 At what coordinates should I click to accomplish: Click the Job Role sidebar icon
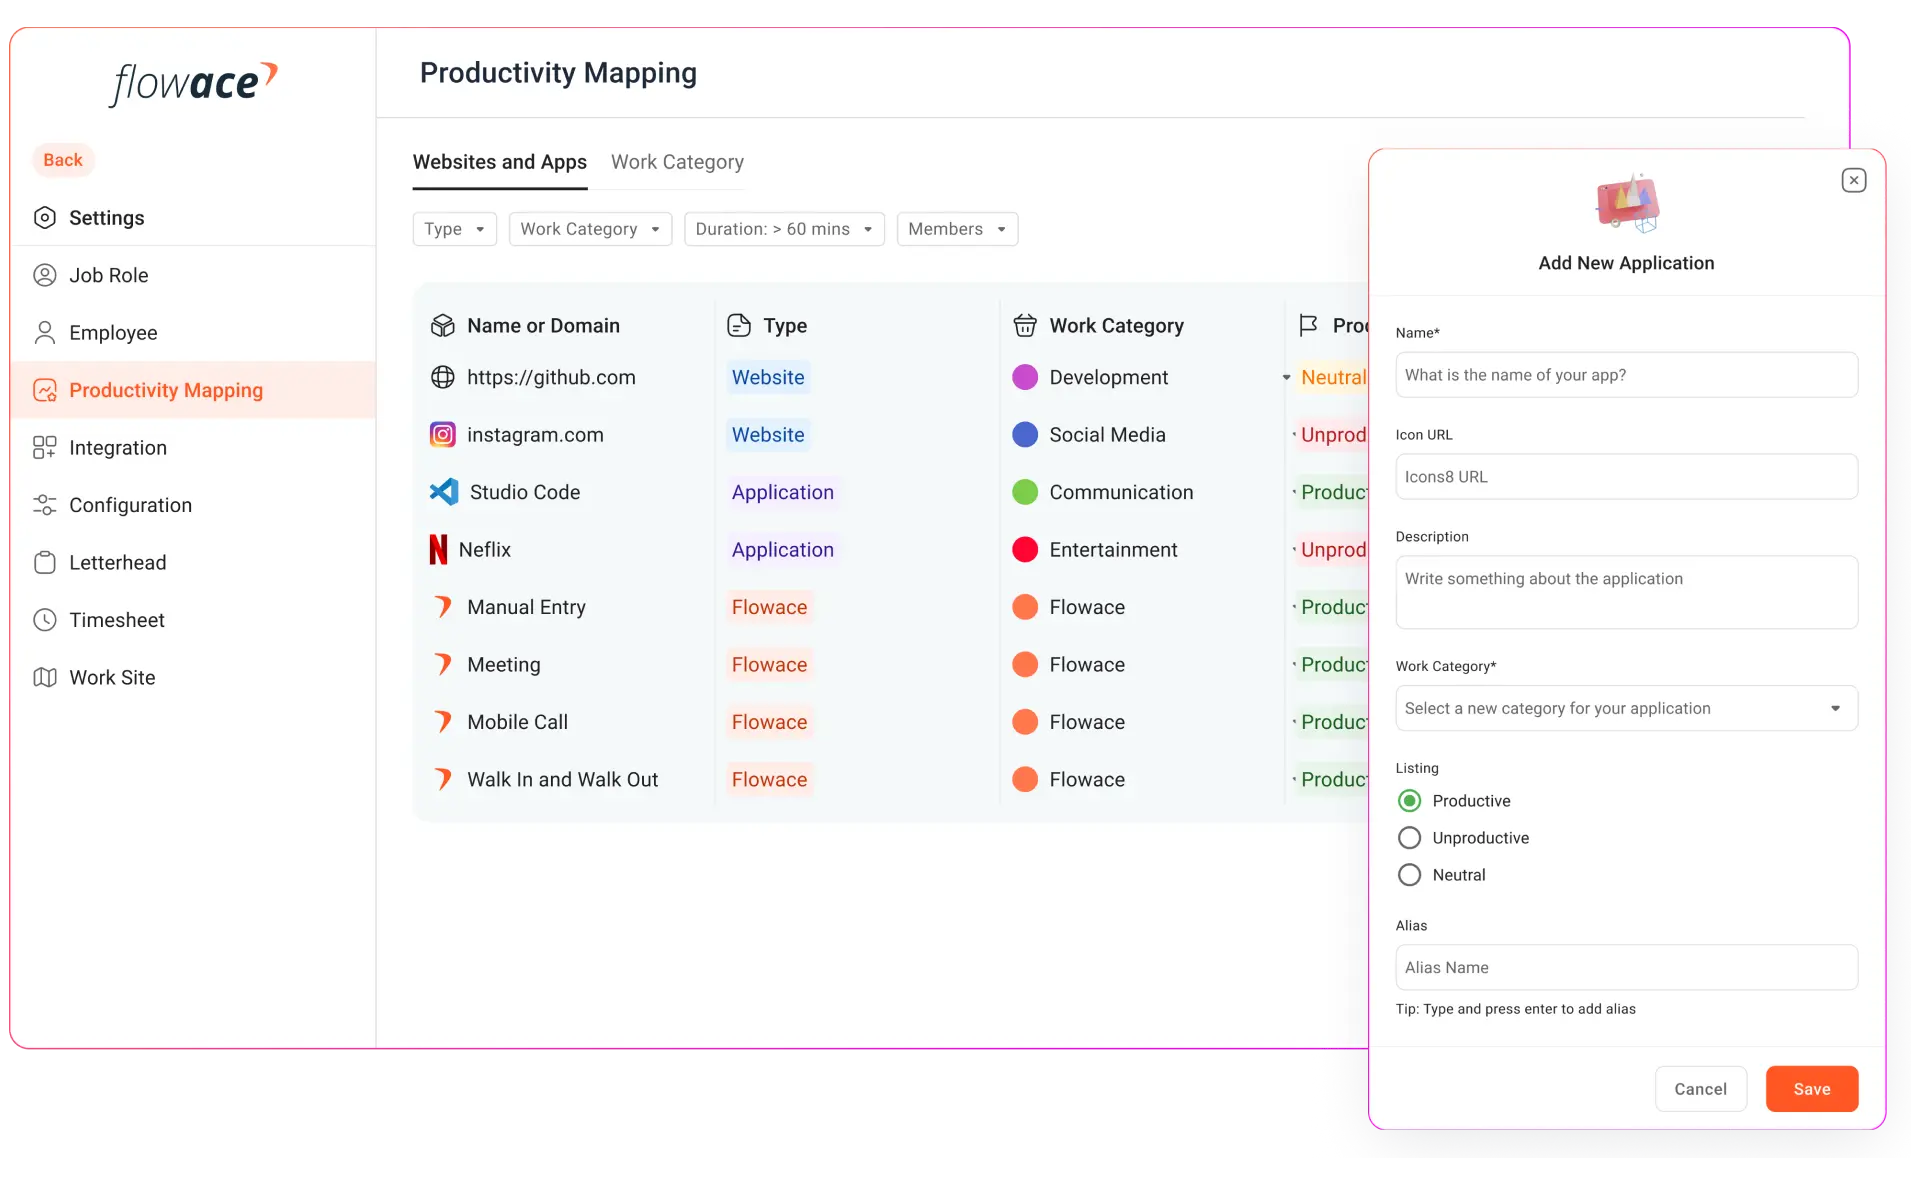pos(43,274)
